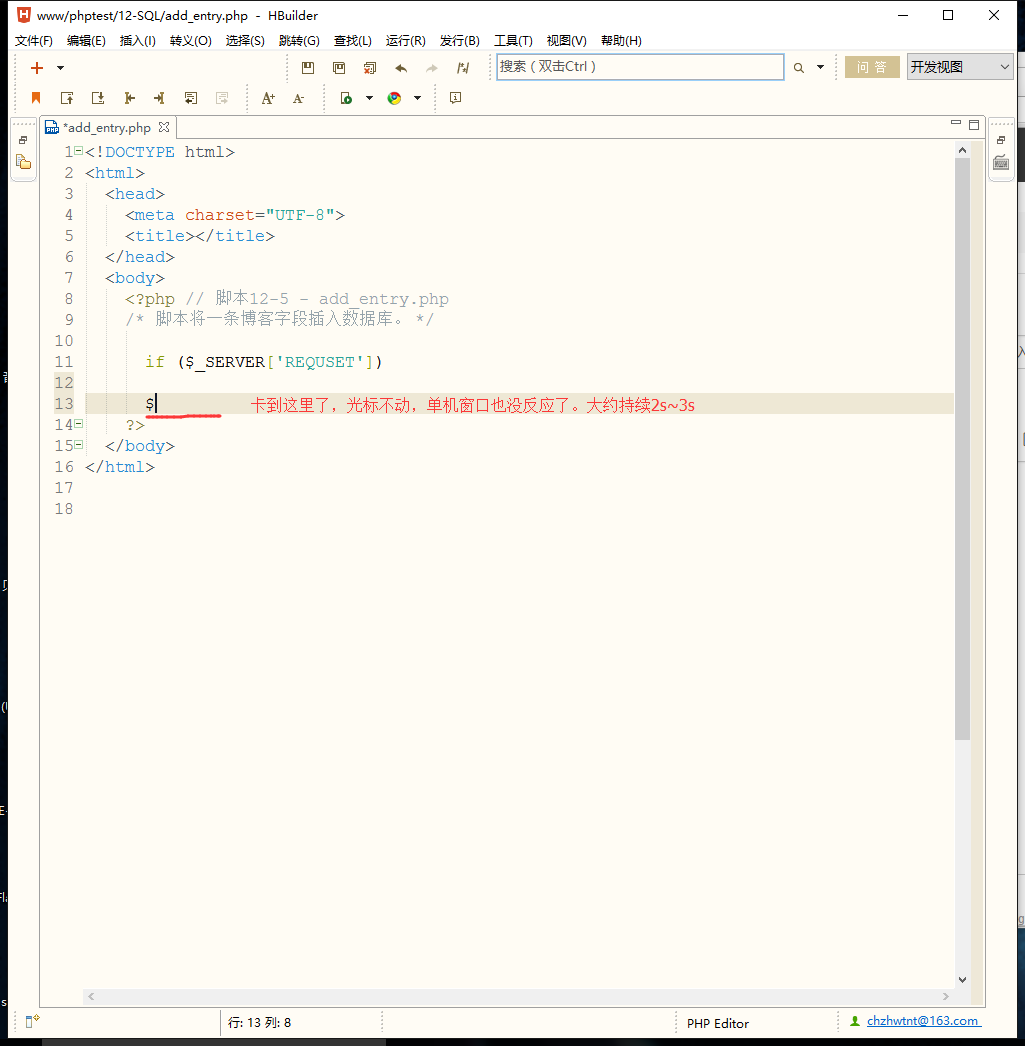Open the 文件(F) menu
Screen dimensions: 1025x1046
click(34, 41)
